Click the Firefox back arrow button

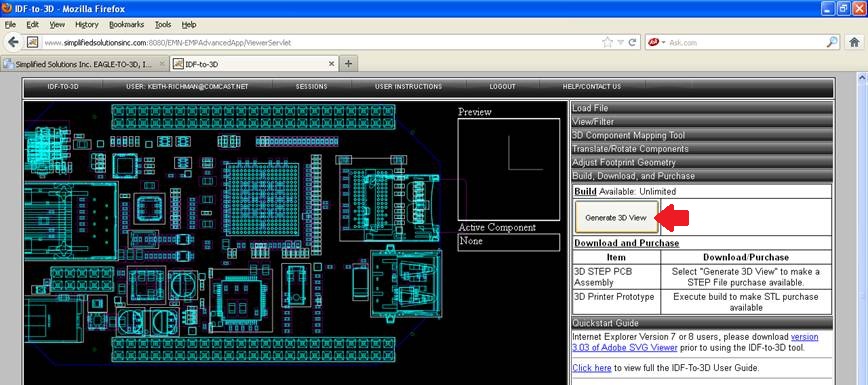point(13,42)
